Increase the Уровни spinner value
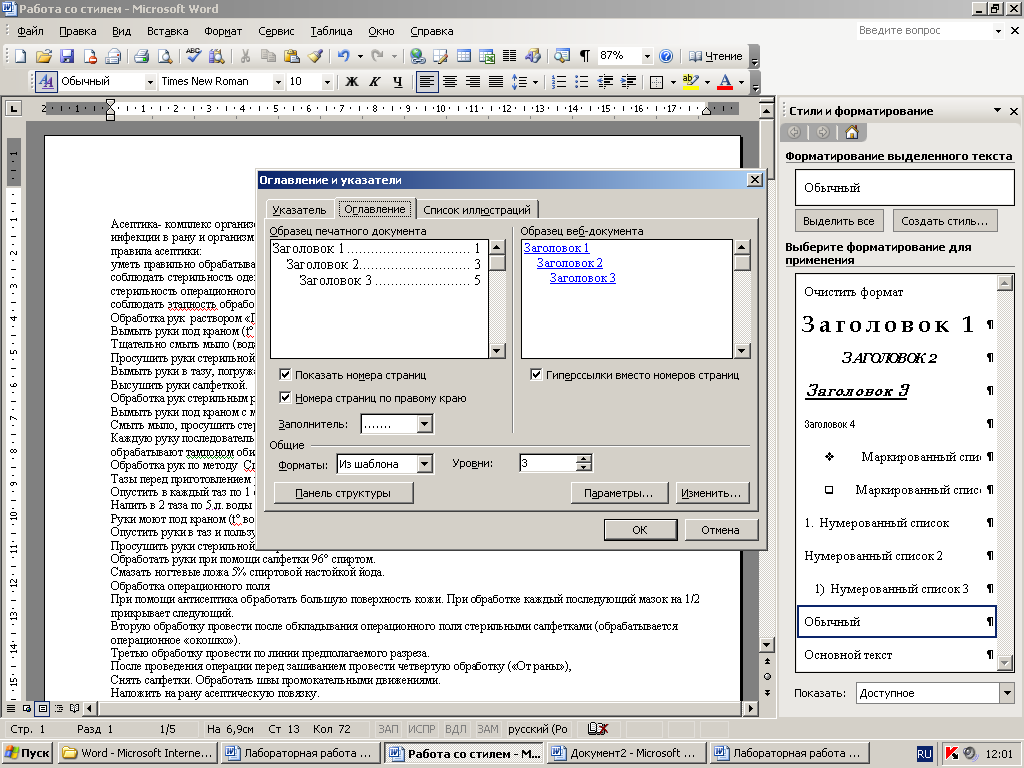 click(x=584, y=459)
